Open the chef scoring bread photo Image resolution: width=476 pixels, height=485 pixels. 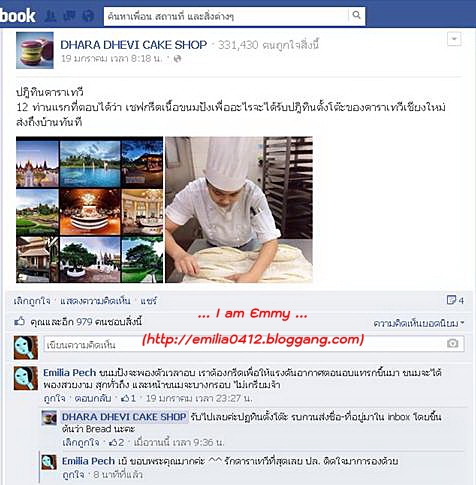pos(239,210)
